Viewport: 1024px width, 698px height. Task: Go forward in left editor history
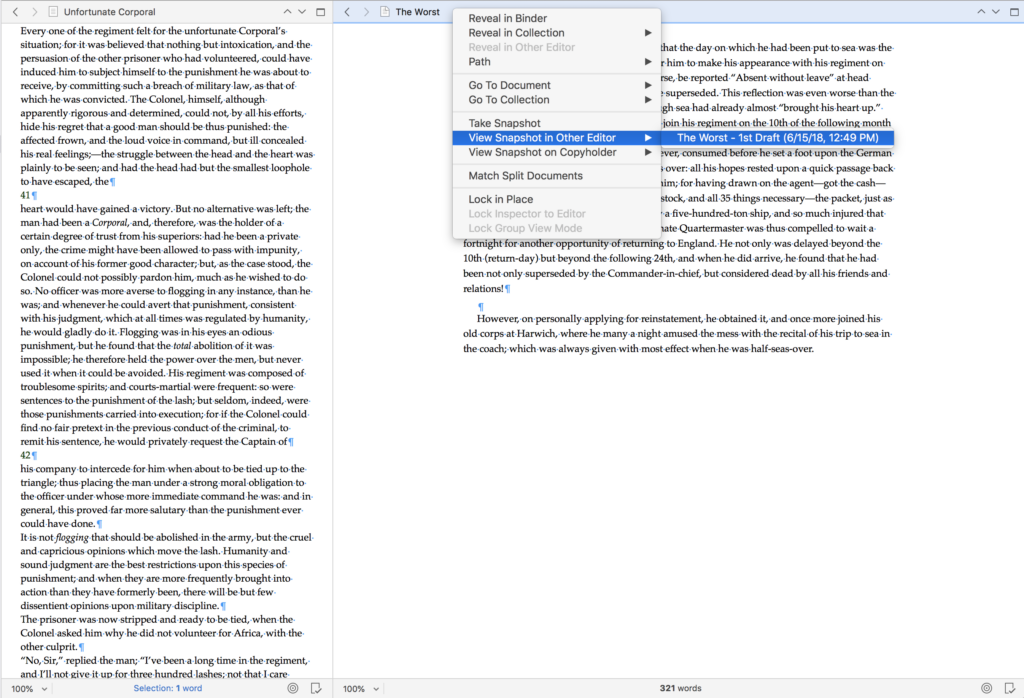coord(35,12)
